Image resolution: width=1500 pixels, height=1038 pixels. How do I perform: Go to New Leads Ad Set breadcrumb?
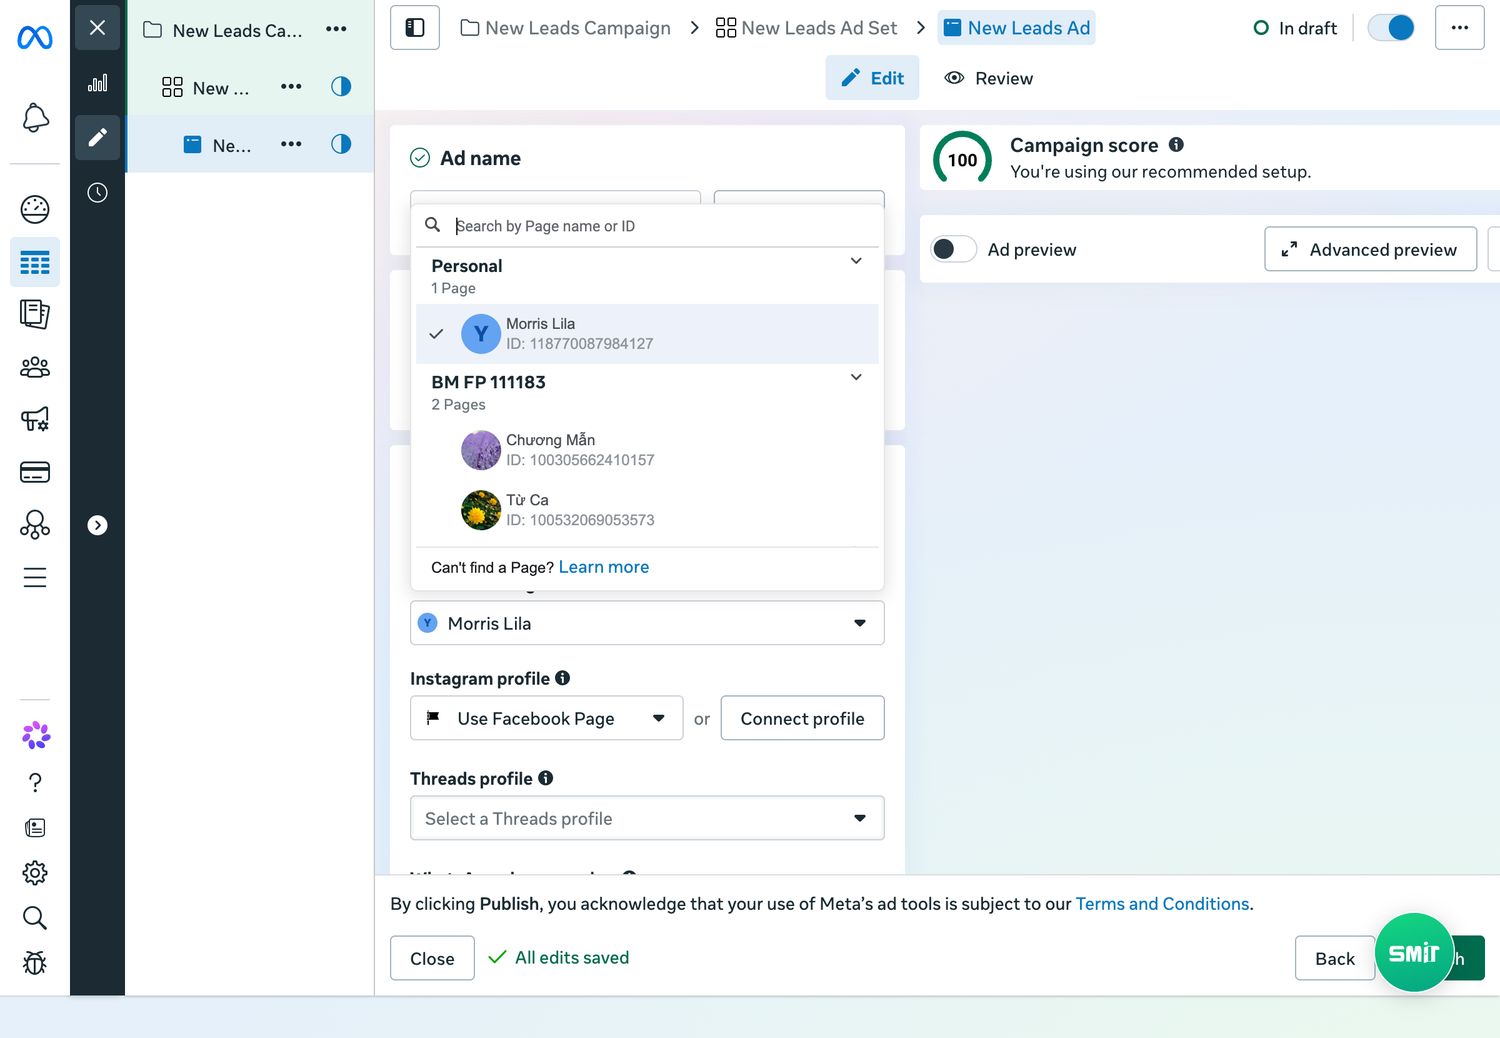[x=807, y=28]
